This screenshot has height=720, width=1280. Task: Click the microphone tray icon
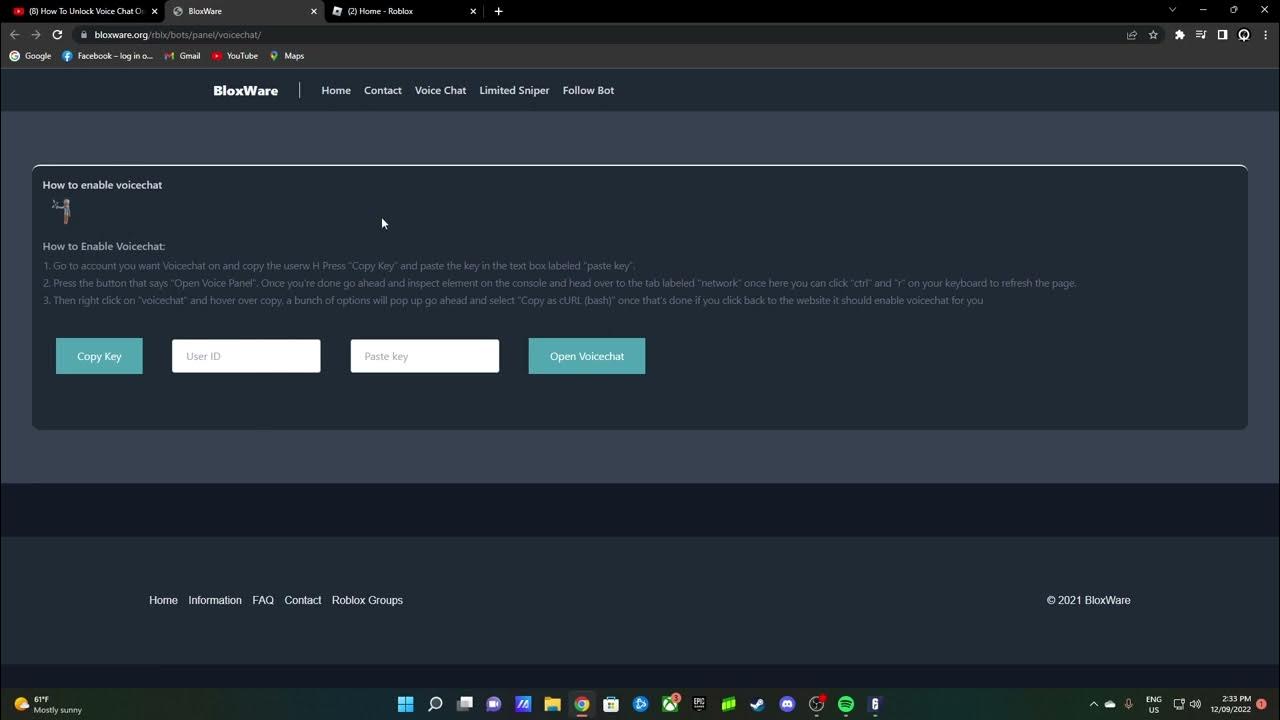[x=1129, y=704]
